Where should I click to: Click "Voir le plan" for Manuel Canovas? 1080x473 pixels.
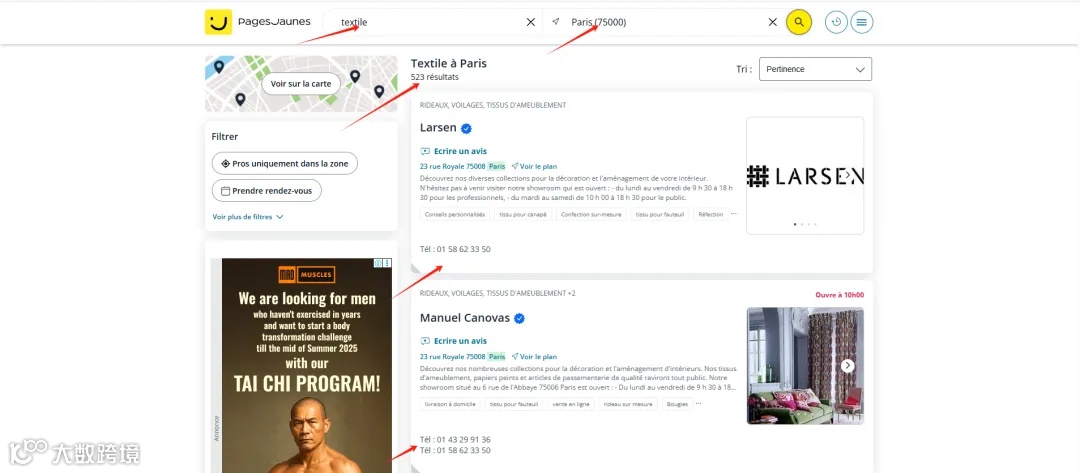(x=534, y=357)
